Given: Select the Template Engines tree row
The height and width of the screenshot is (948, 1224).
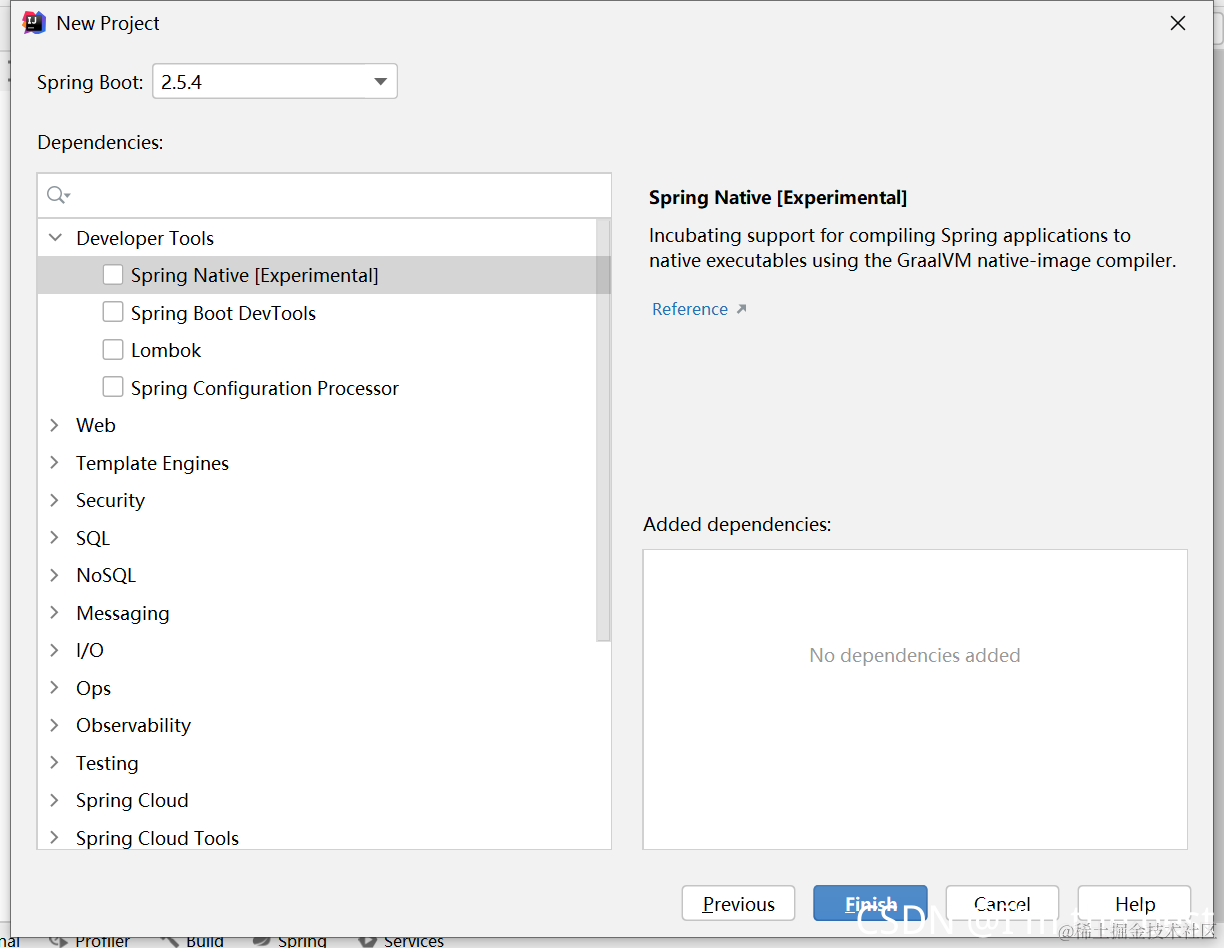Looking at the screenshot, I should (317, 463).
